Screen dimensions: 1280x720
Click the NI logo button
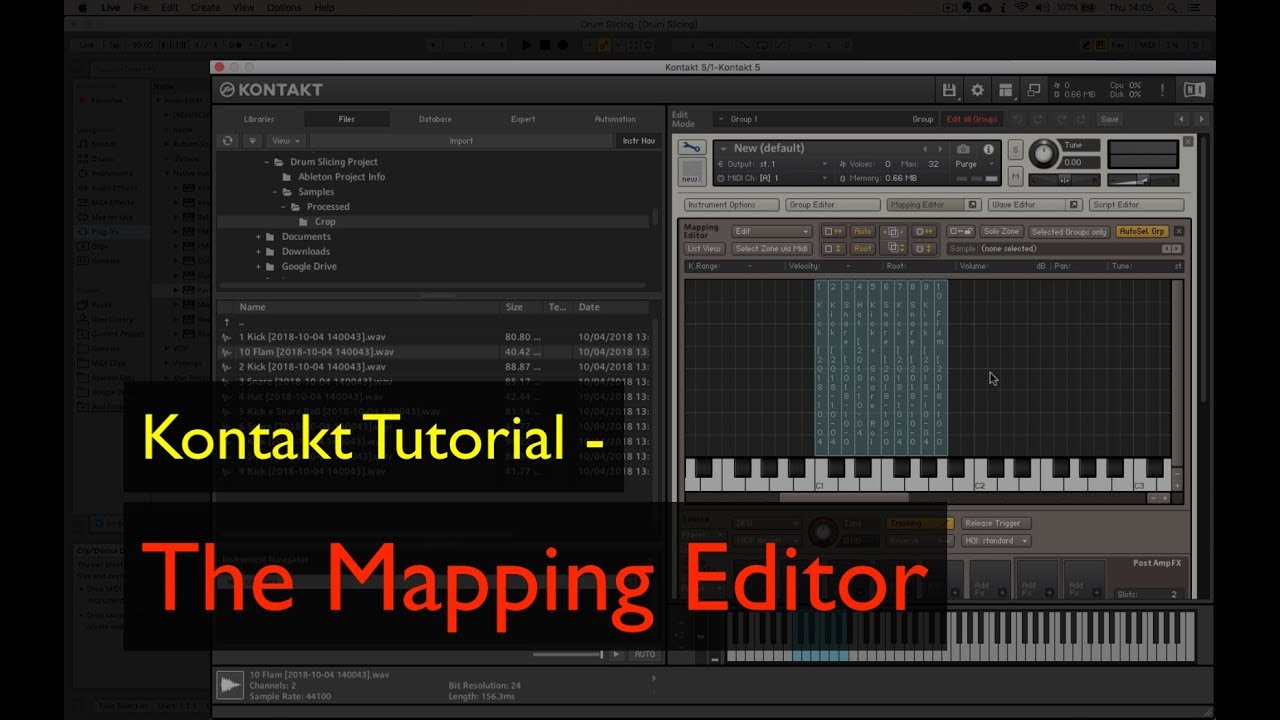1194,90
